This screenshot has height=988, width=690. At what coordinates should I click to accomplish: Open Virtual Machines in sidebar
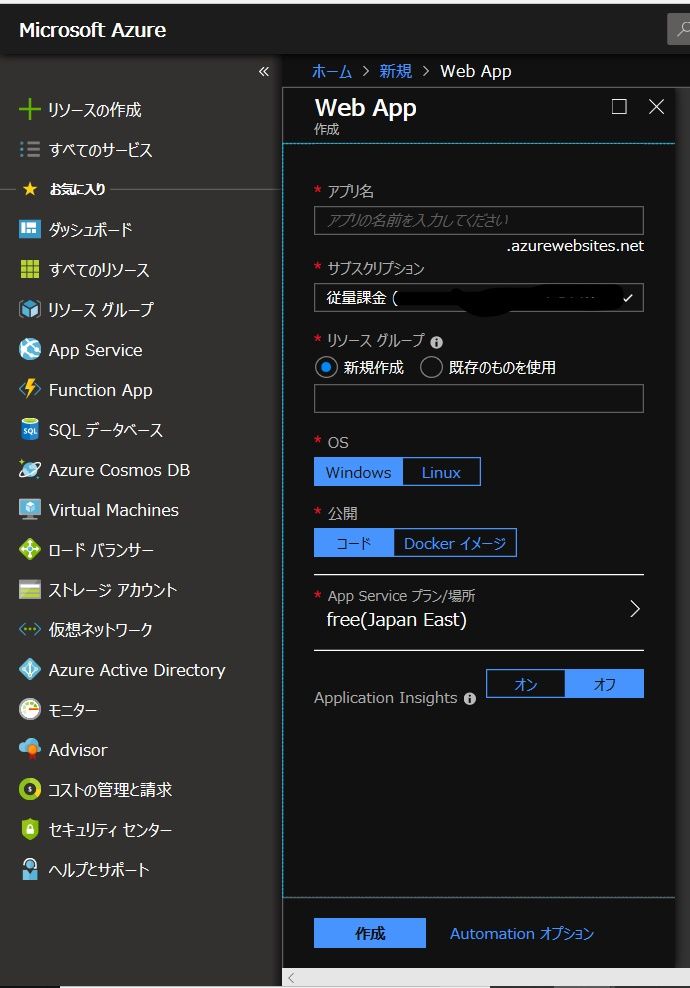point(113,510)
